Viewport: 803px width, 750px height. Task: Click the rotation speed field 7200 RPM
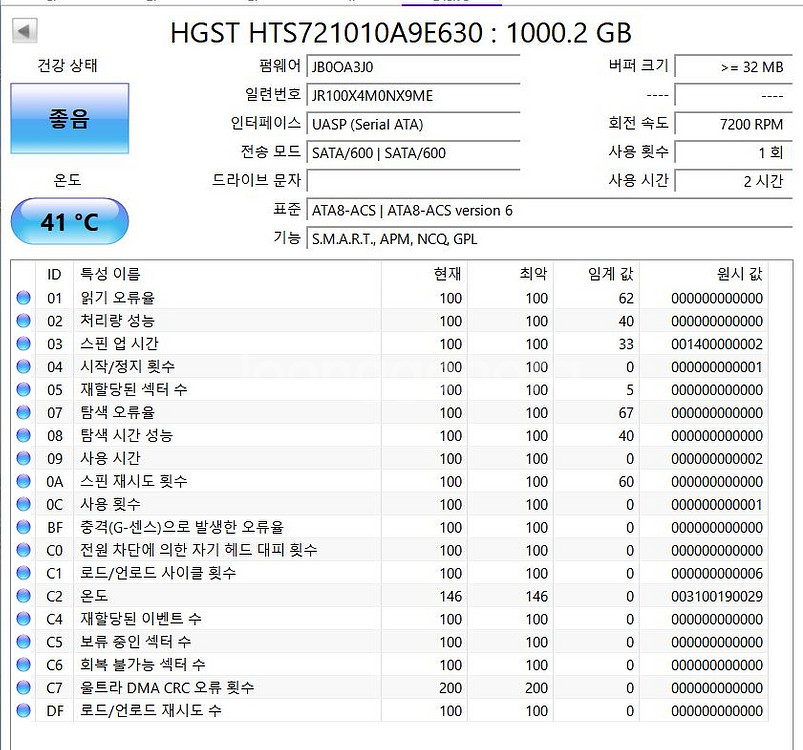(733, 124)
